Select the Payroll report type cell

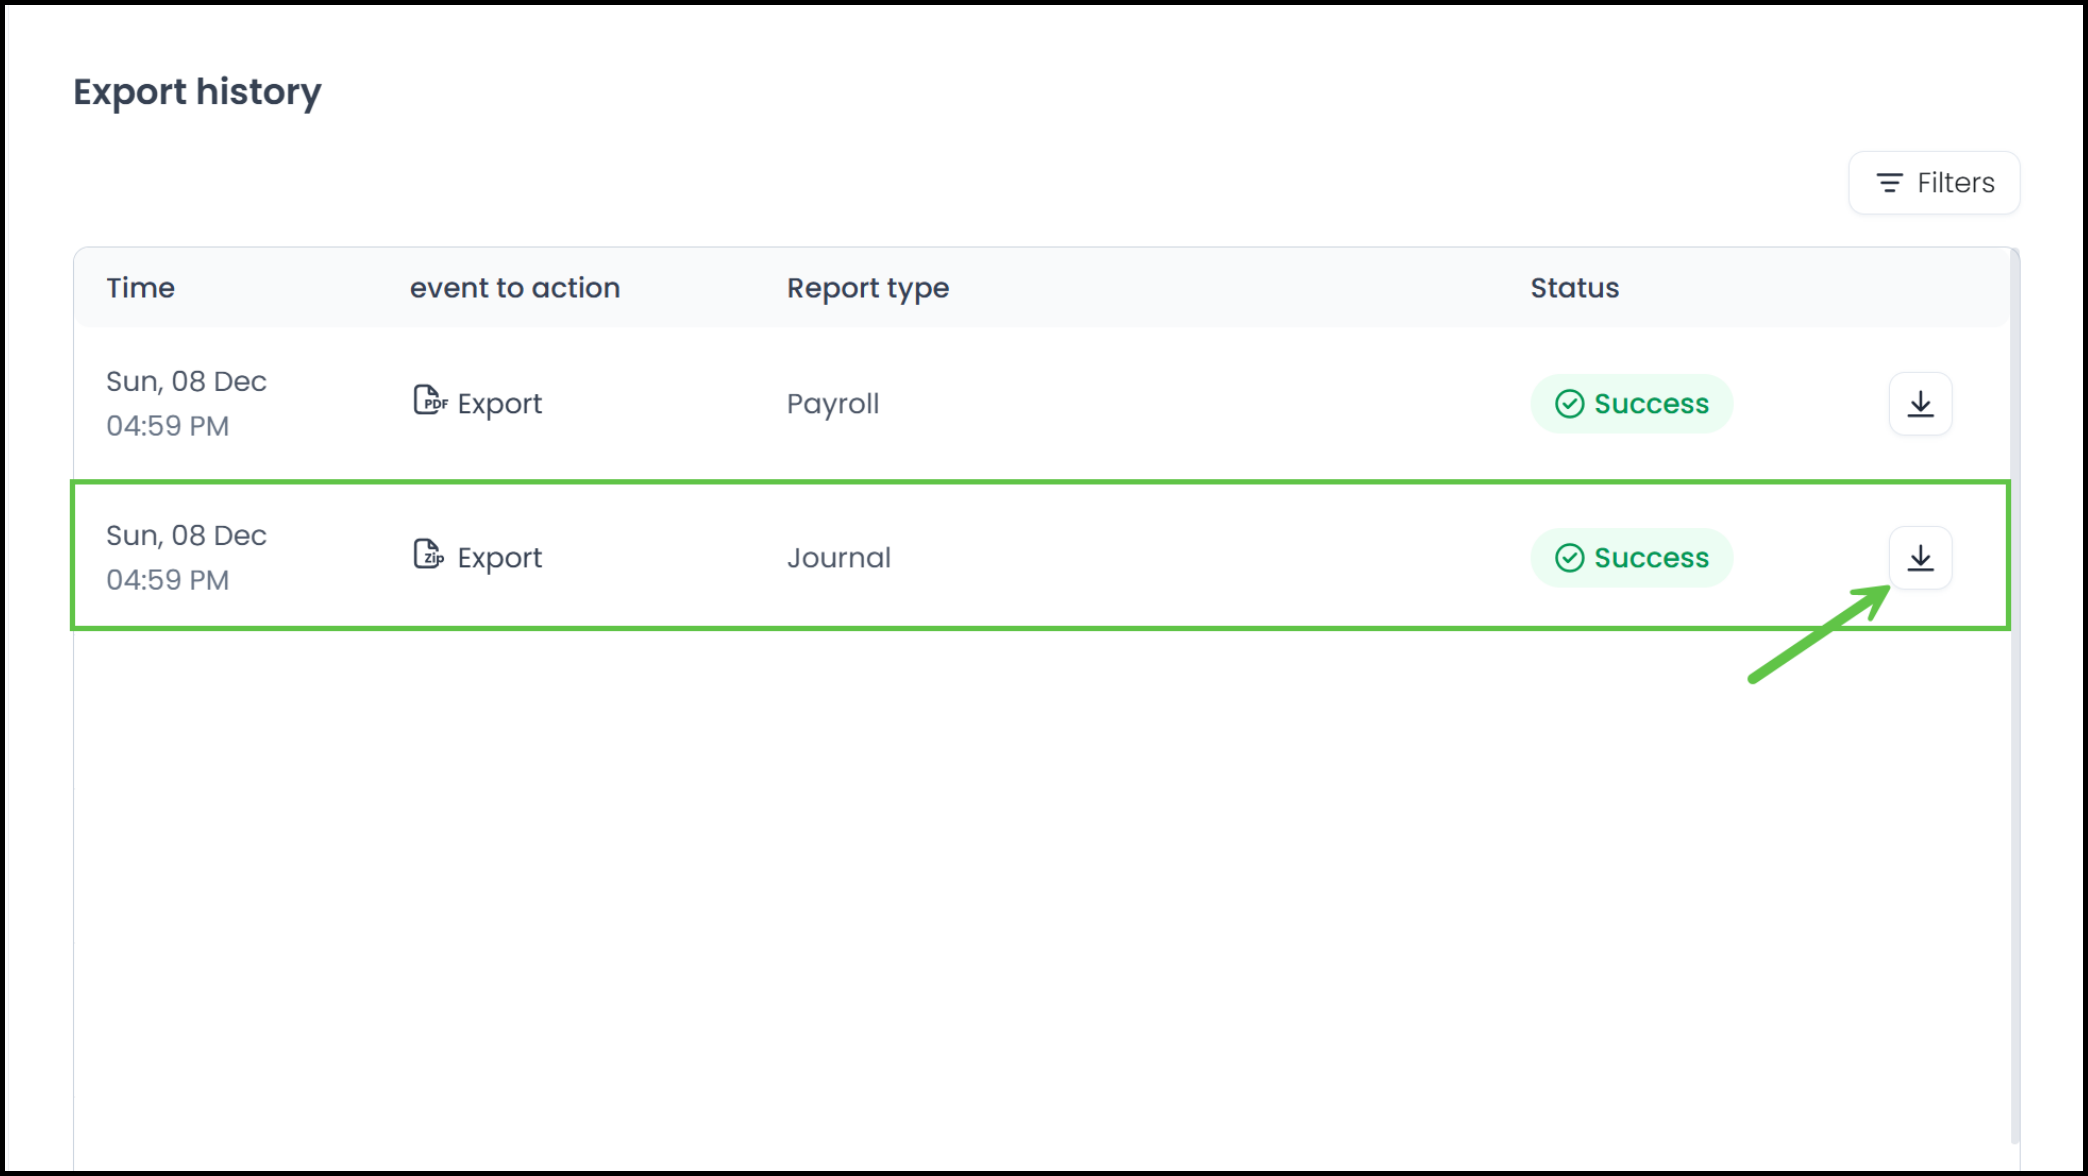pos(833,404)
